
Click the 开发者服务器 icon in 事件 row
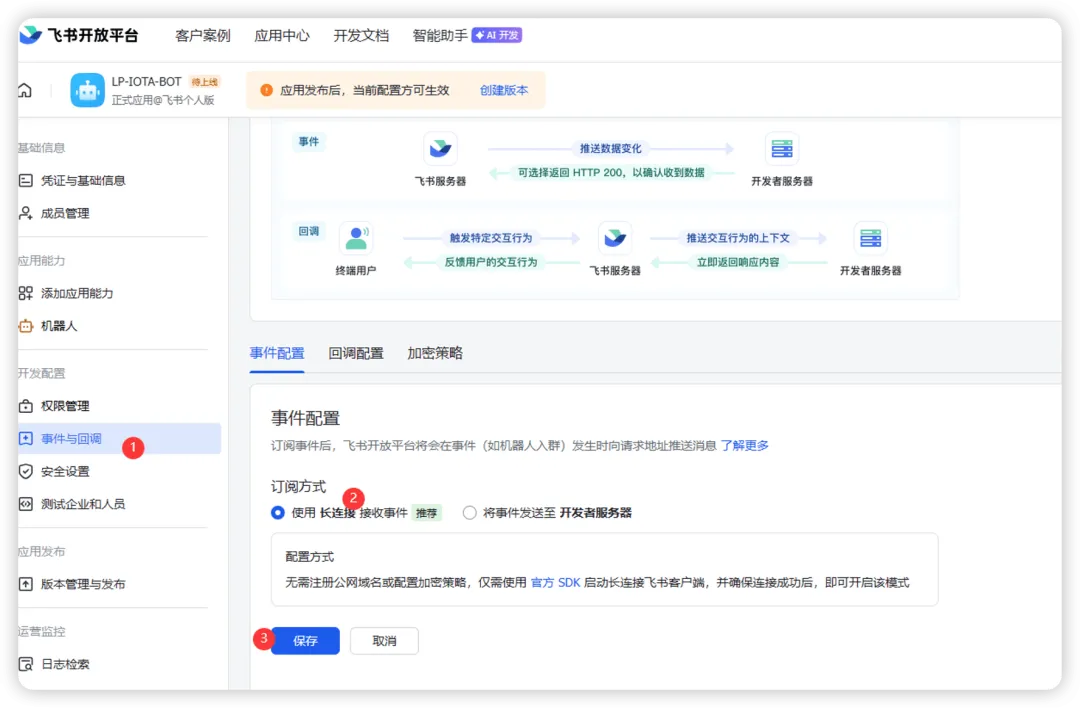point(782,149)
